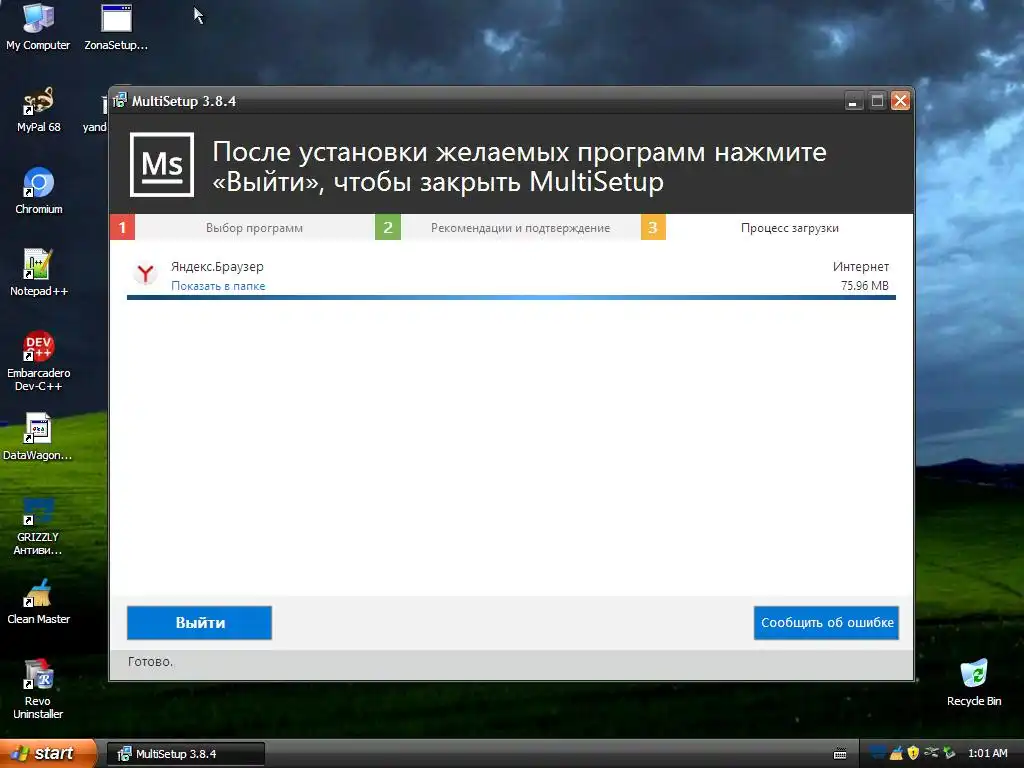
Task: Click the green number 2 step badge
Action: pyautogui.click(x=388, y=228)
